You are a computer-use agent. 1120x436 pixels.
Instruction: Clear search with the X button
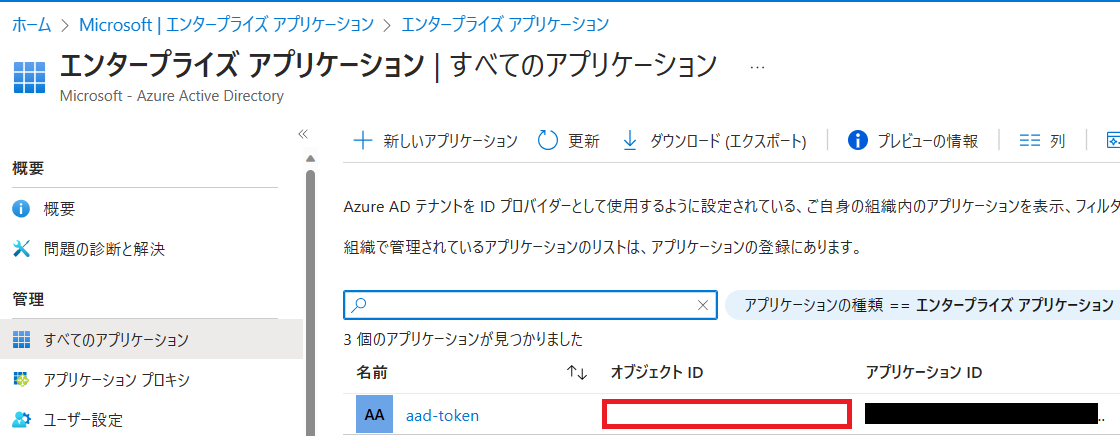(x=703, y=305)
